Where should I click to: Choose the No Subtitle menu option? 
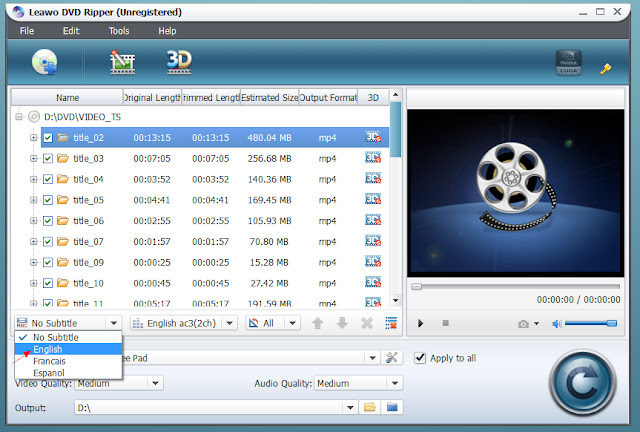(68, 337)
